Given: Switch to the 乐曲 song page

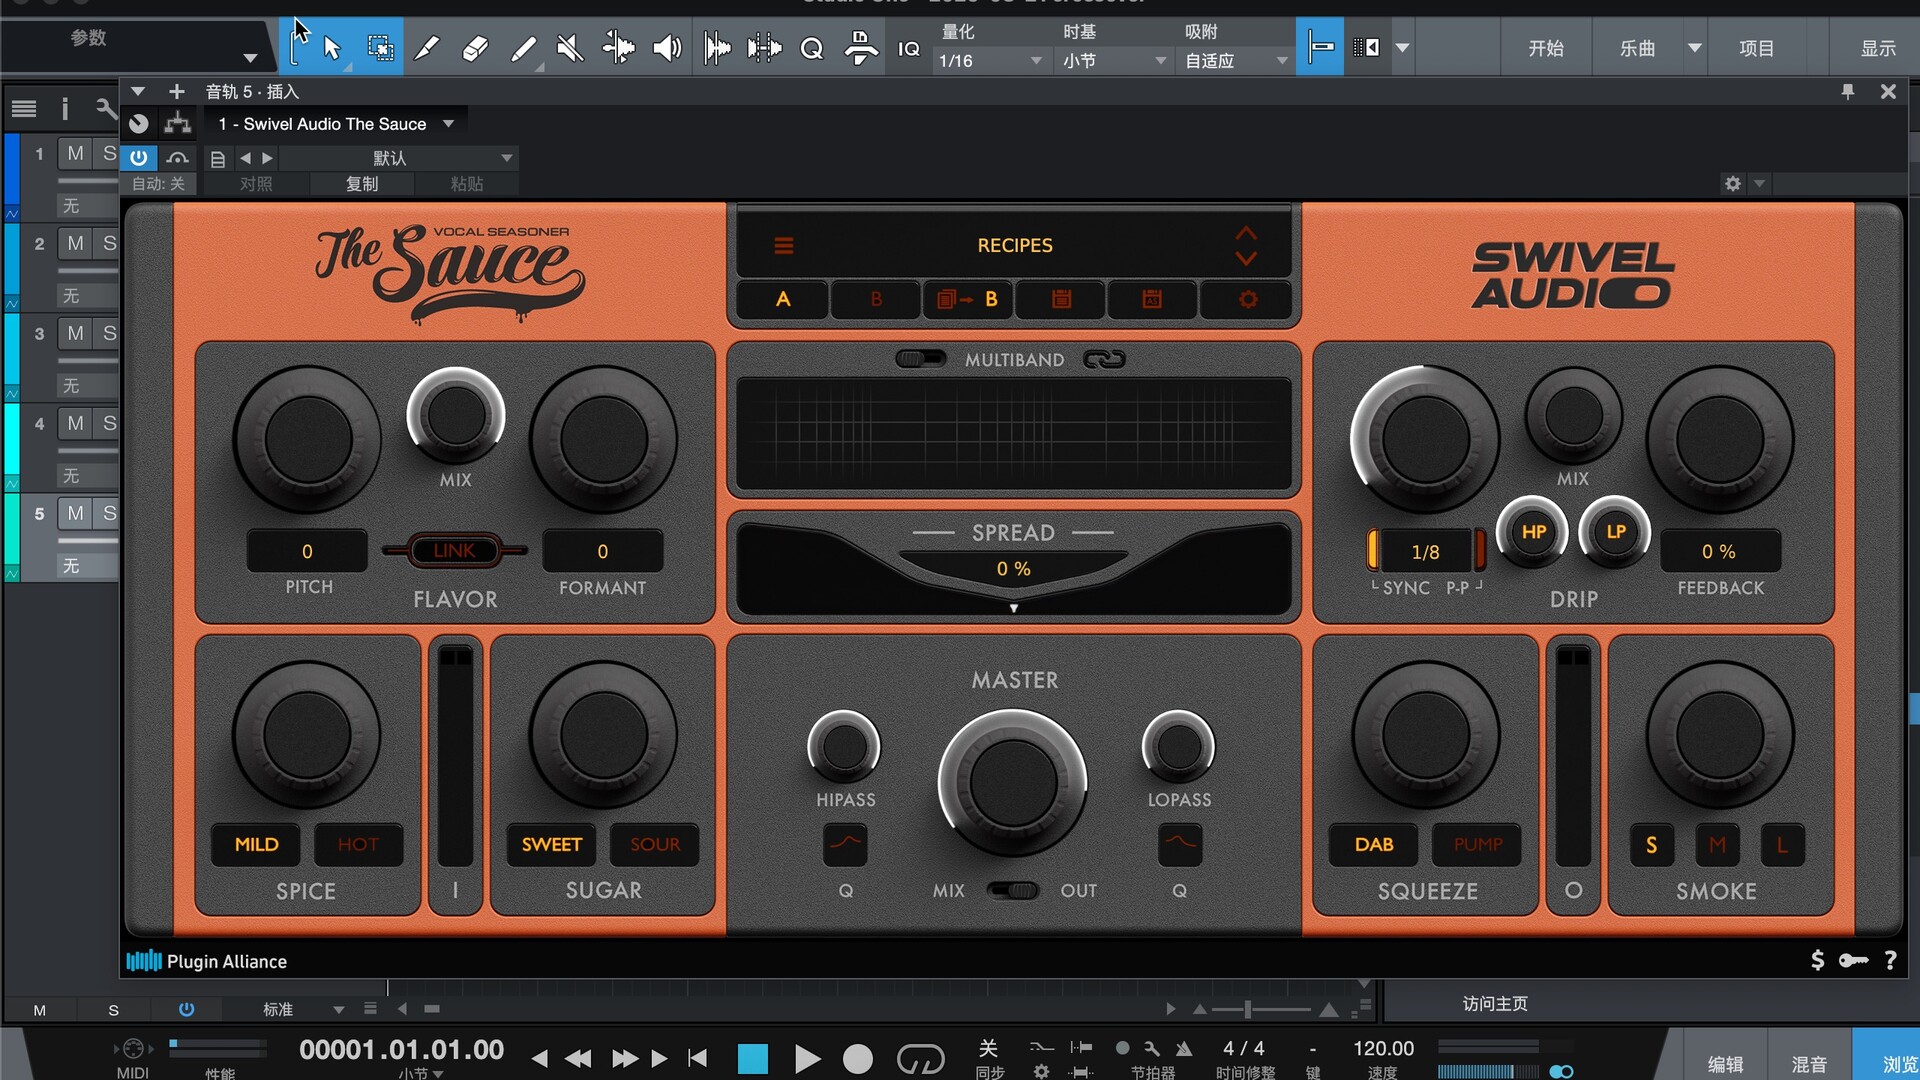Looking at the screenshot, I should (x=1637, y=48).
